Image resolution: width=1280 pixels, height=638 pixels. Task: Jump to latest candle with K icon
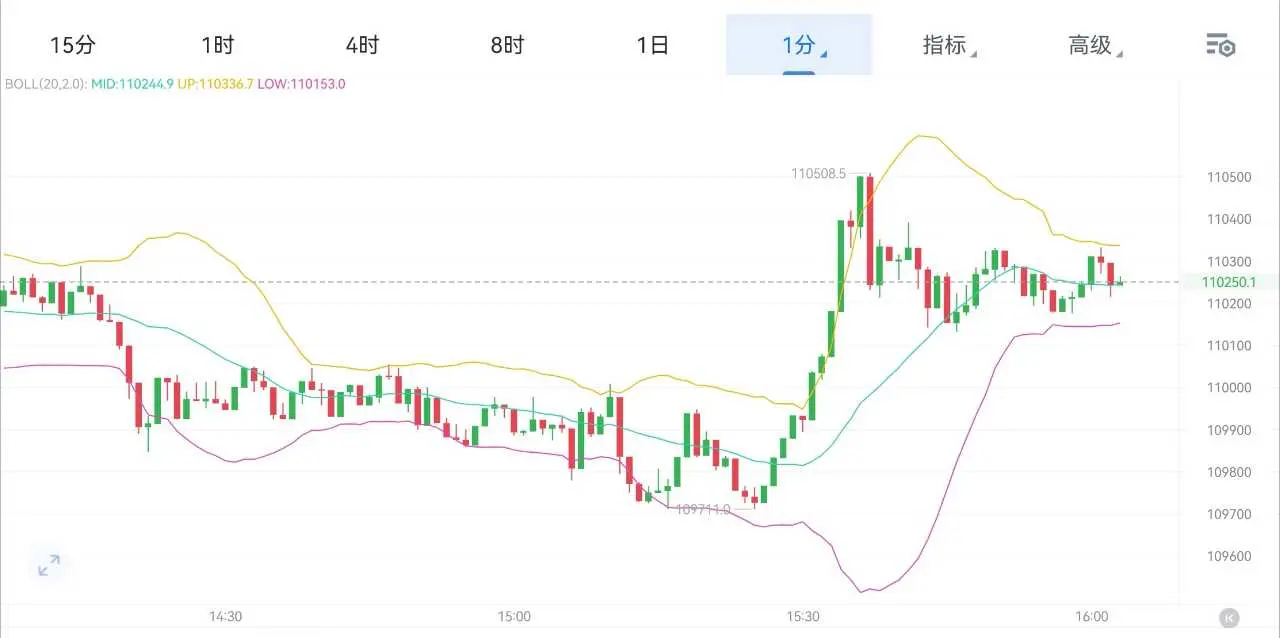[1229, 618]
